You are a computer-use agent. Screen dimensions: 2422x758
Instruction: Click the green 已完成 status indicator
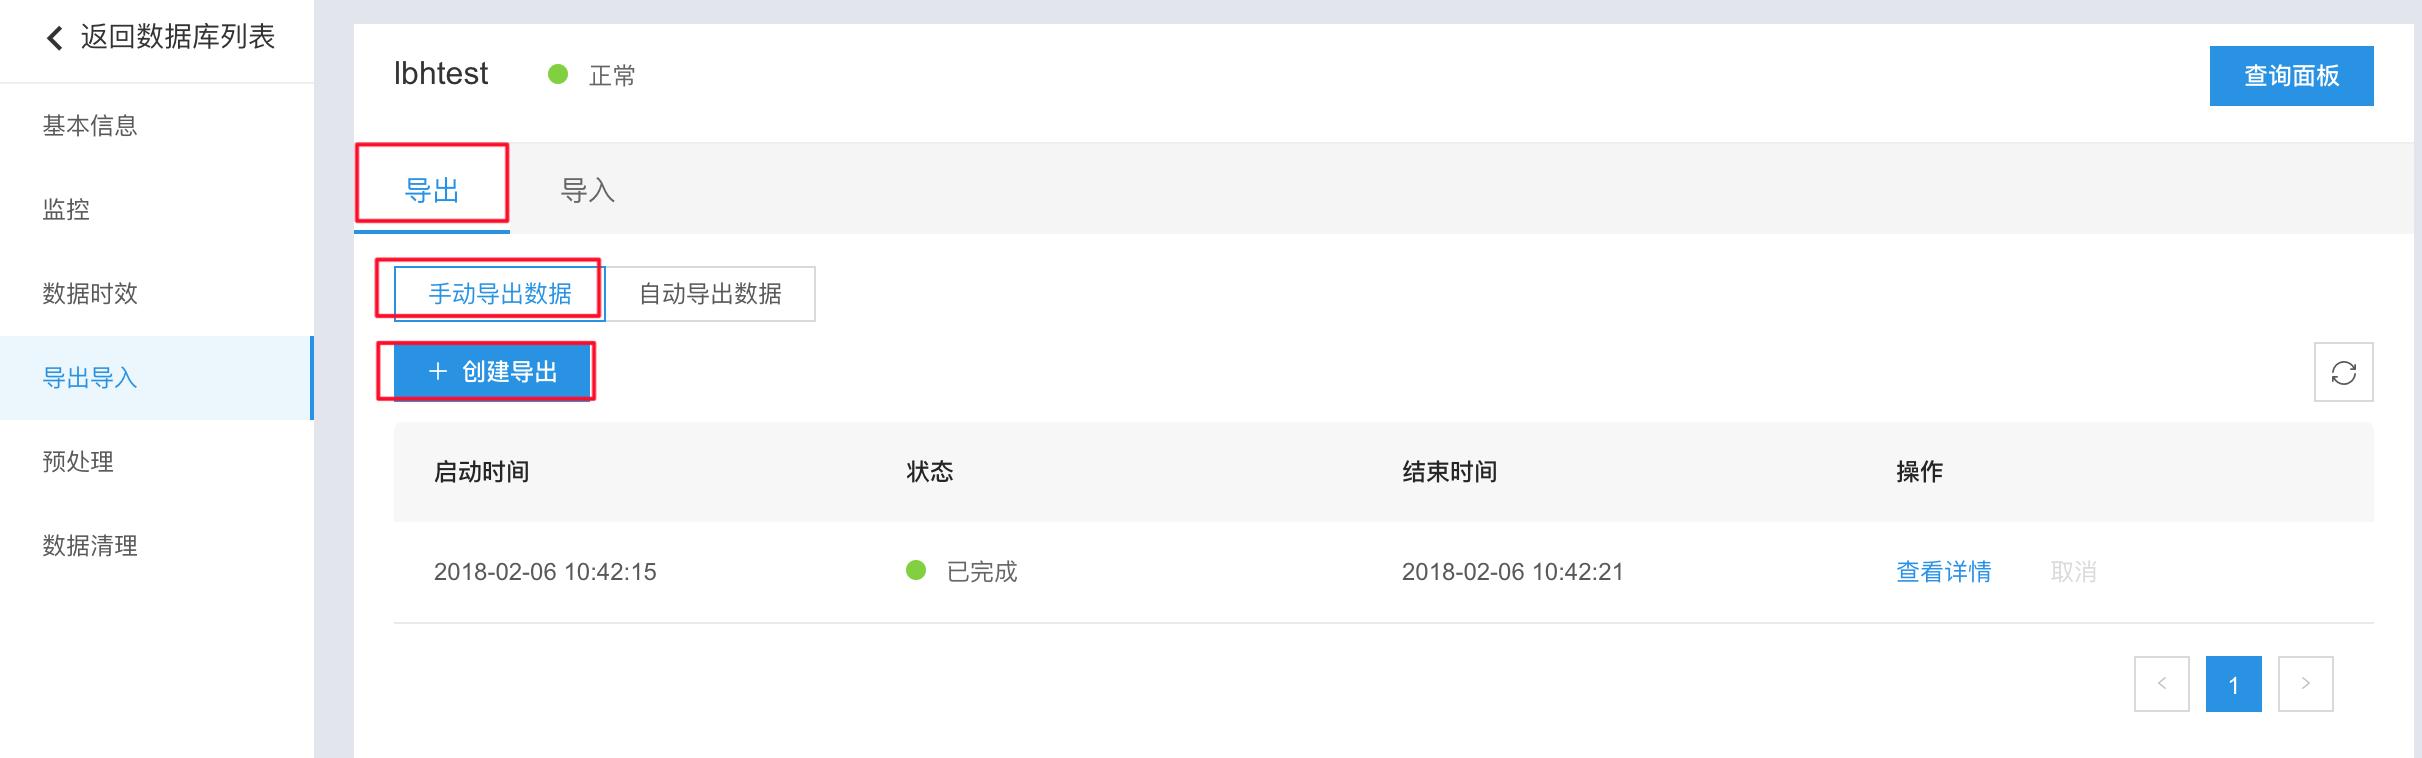(916, 570)
